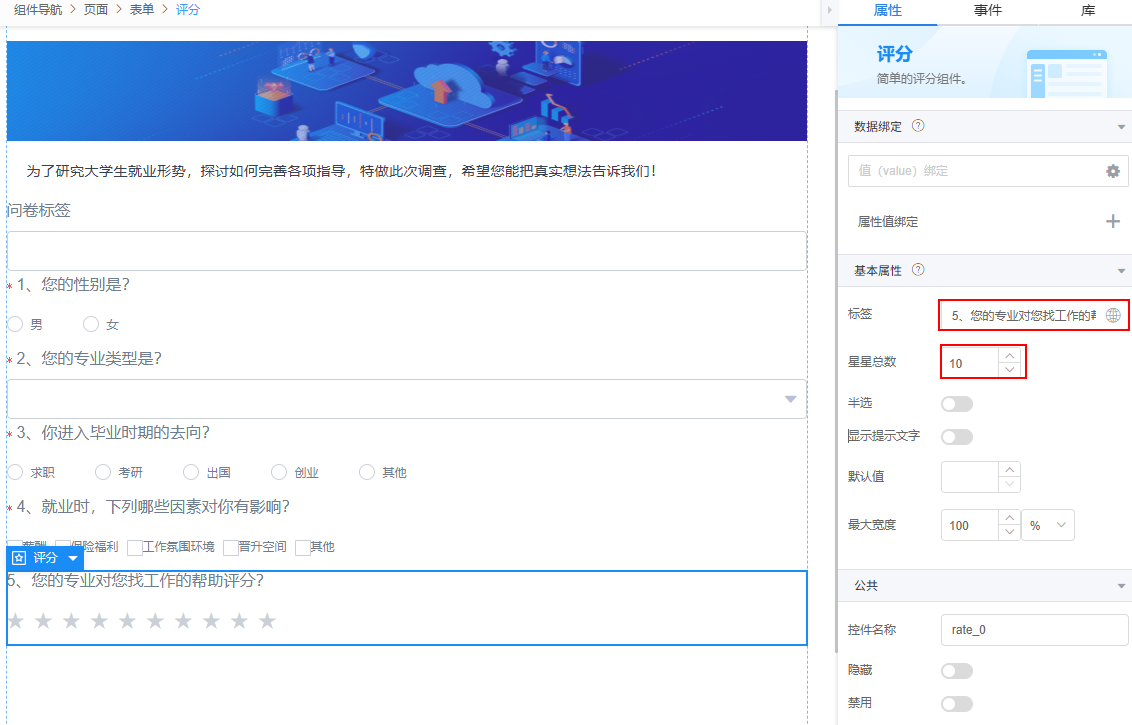Image resolution: width=1132 pixels, height=725 pixels.
Task: Increase the 星星总数 value
Action: 1009,355
